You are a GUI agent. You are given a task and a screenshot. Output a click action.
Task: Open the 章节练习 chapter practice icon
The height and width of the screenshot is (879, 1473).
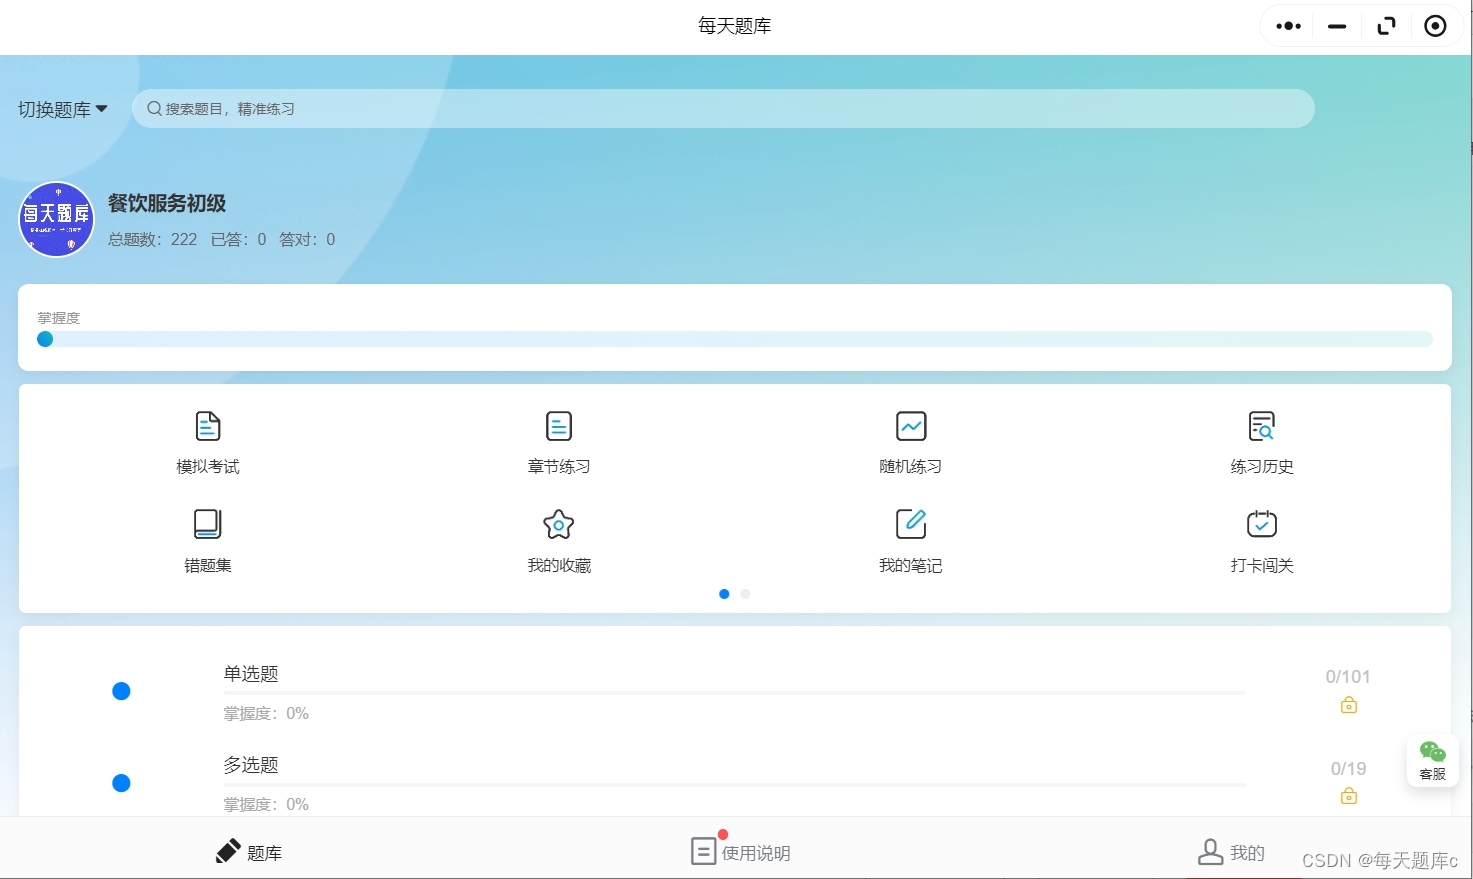click(x=559, y=426)
